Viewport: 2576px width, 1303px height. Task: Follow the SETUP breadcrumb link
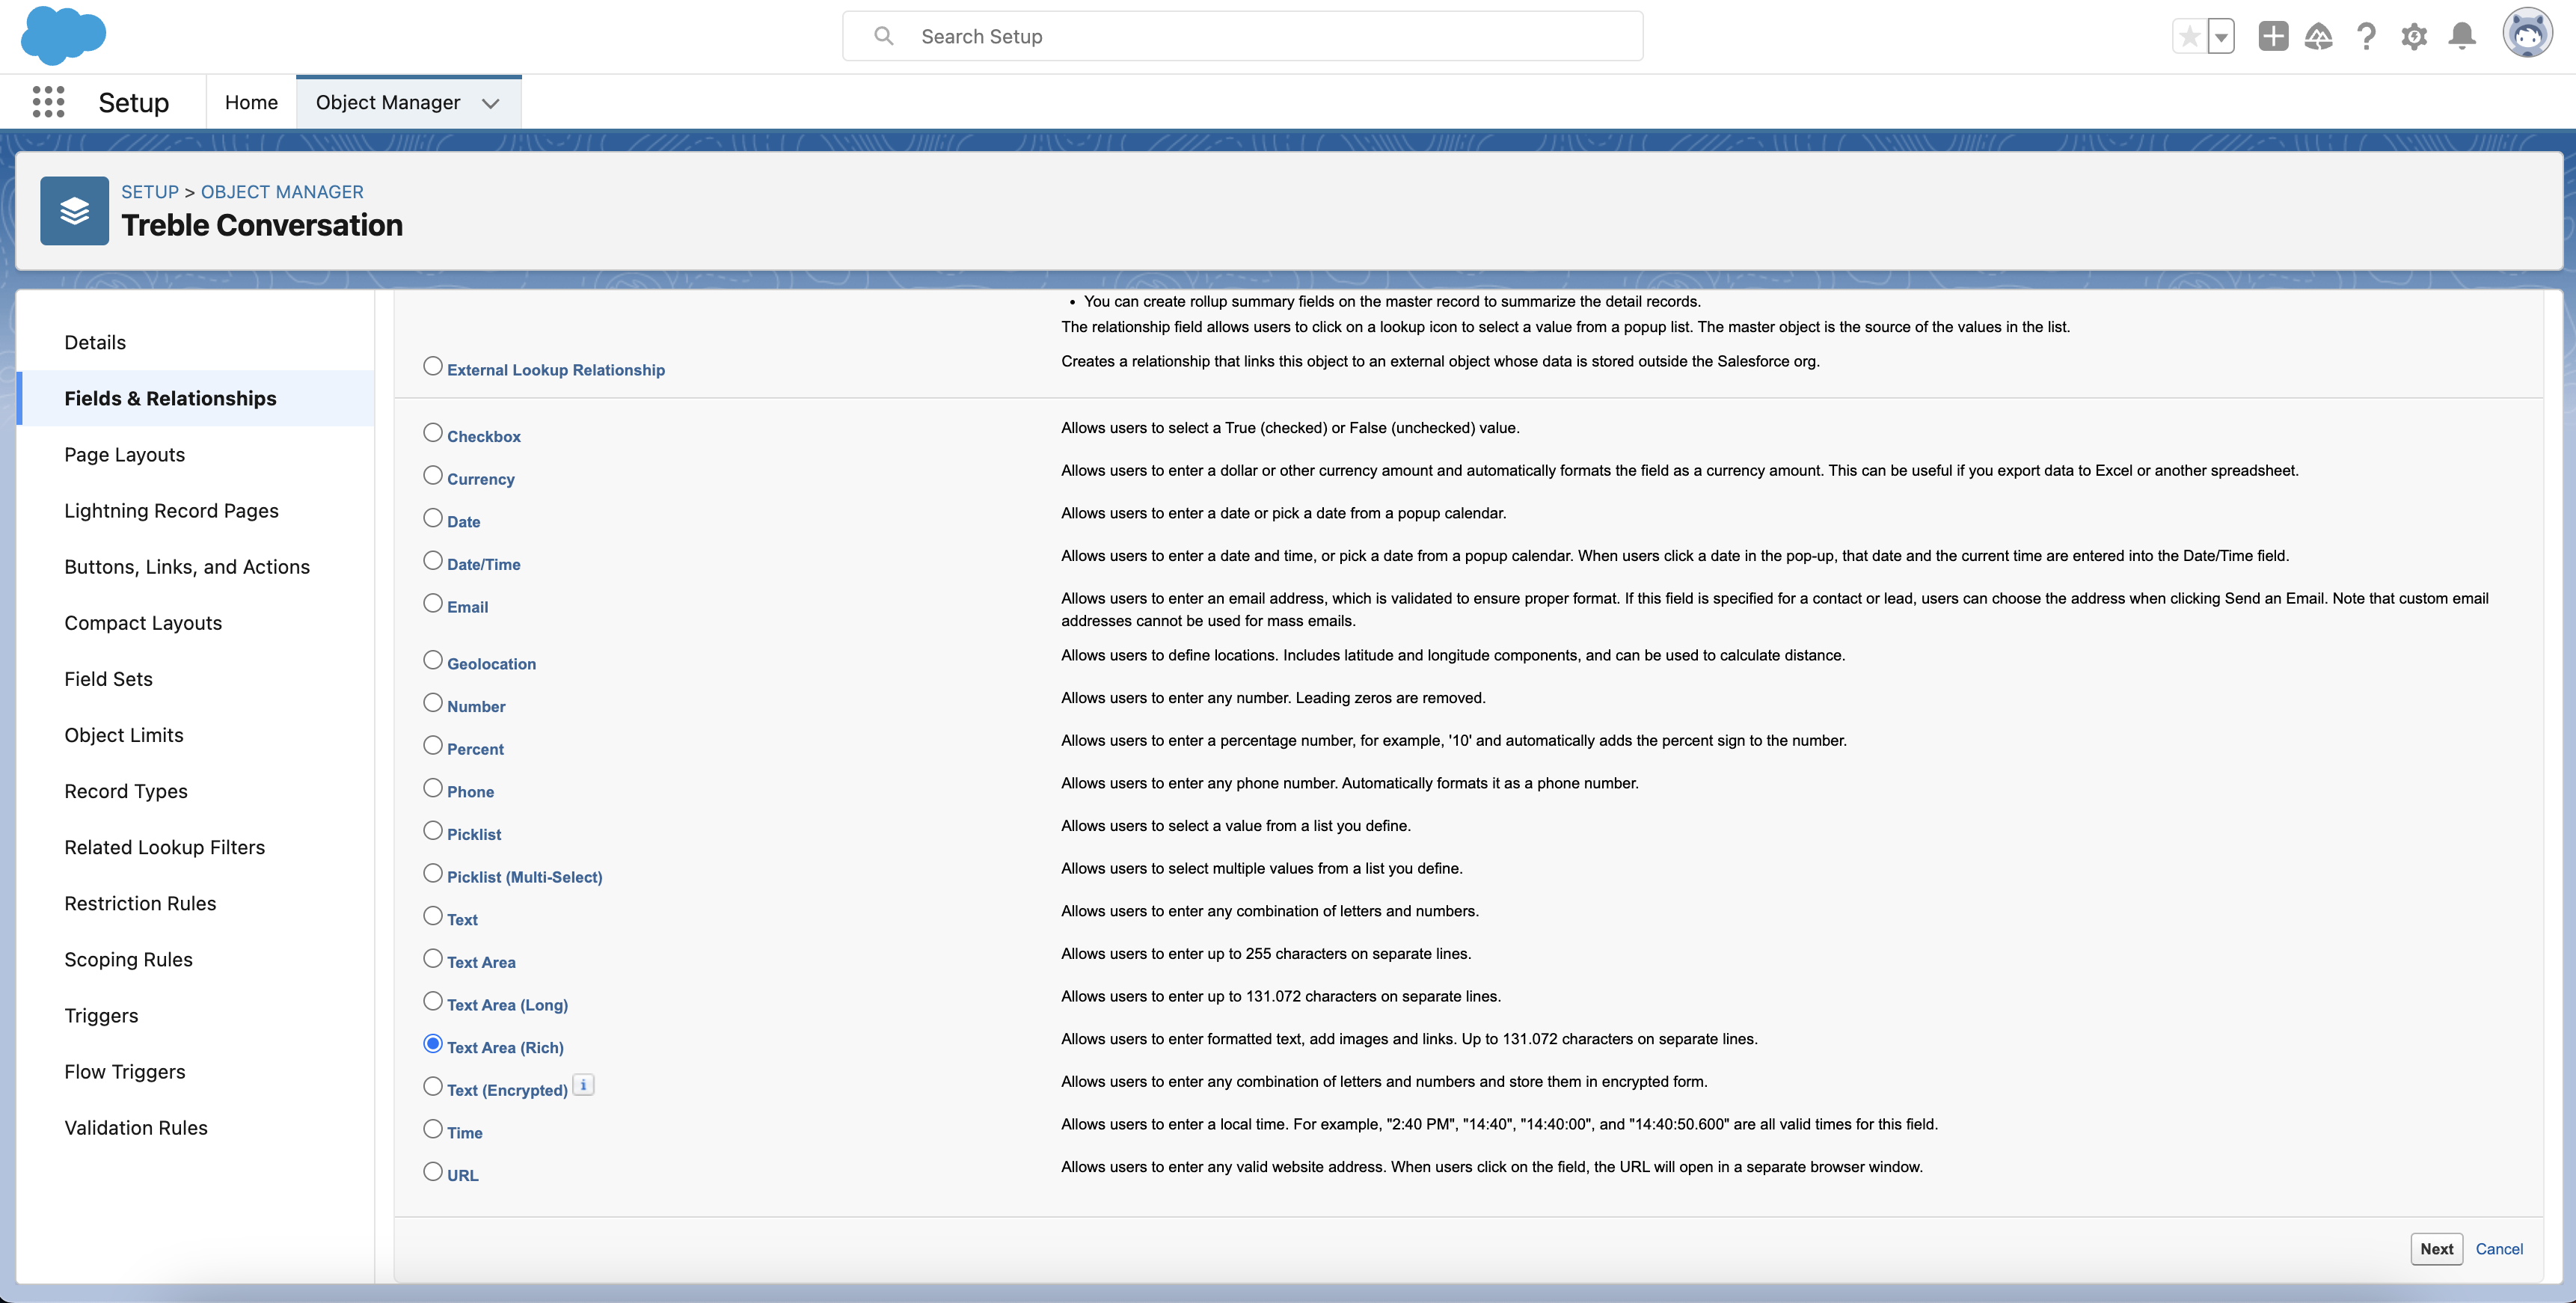point(150,192)
